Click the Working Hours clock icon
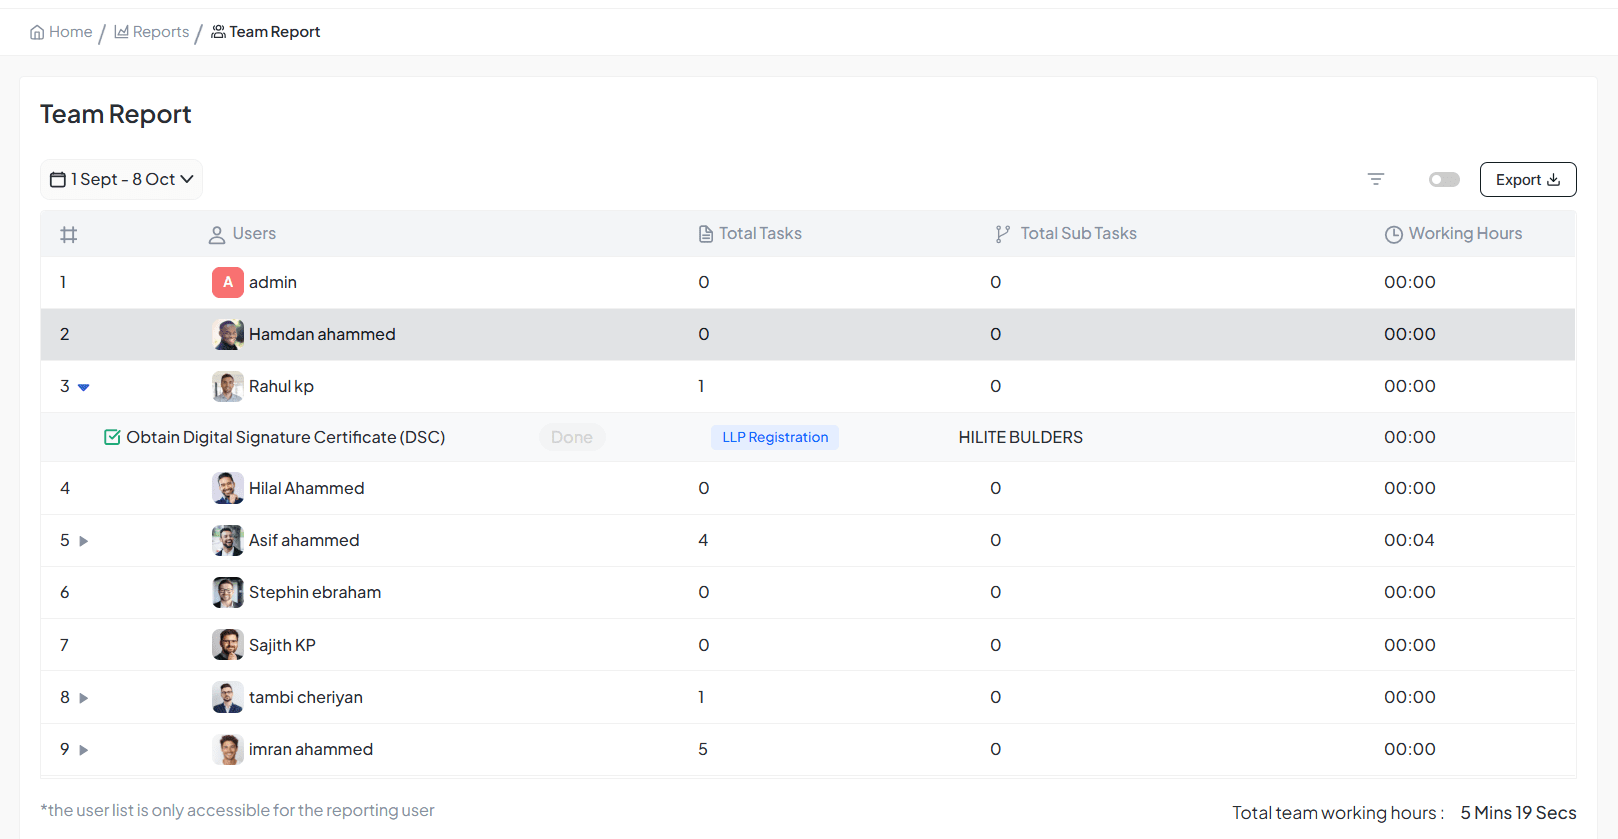The width and height of the screenshot is (1618, 839). (x=1393, y=234)
